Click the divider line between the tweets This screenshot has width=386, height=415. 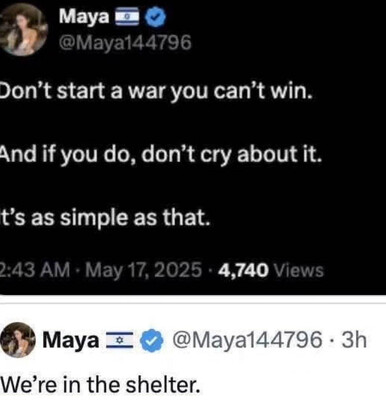[193, 303]
